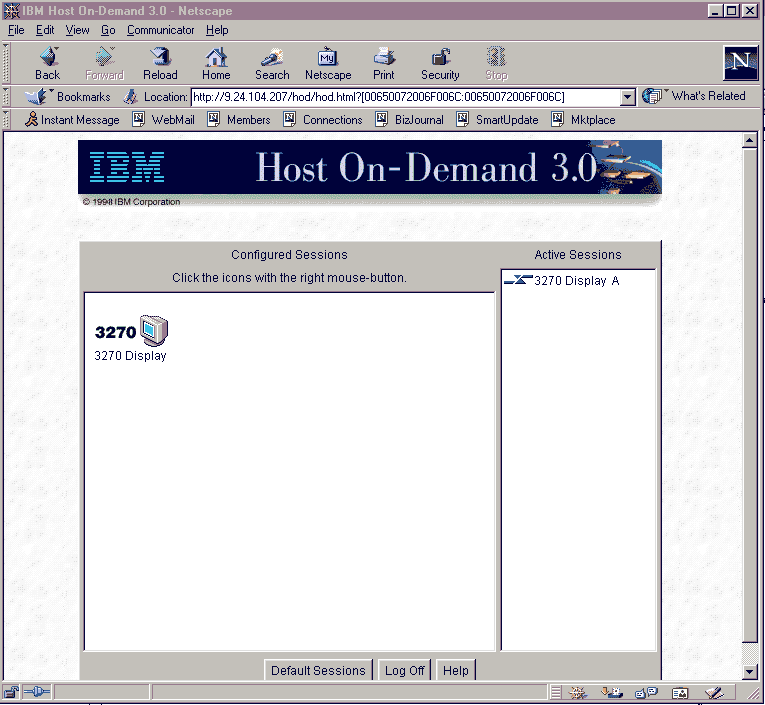Open the Communicator menu
Screen dimensions: 765x705
(x=160, y=30)
